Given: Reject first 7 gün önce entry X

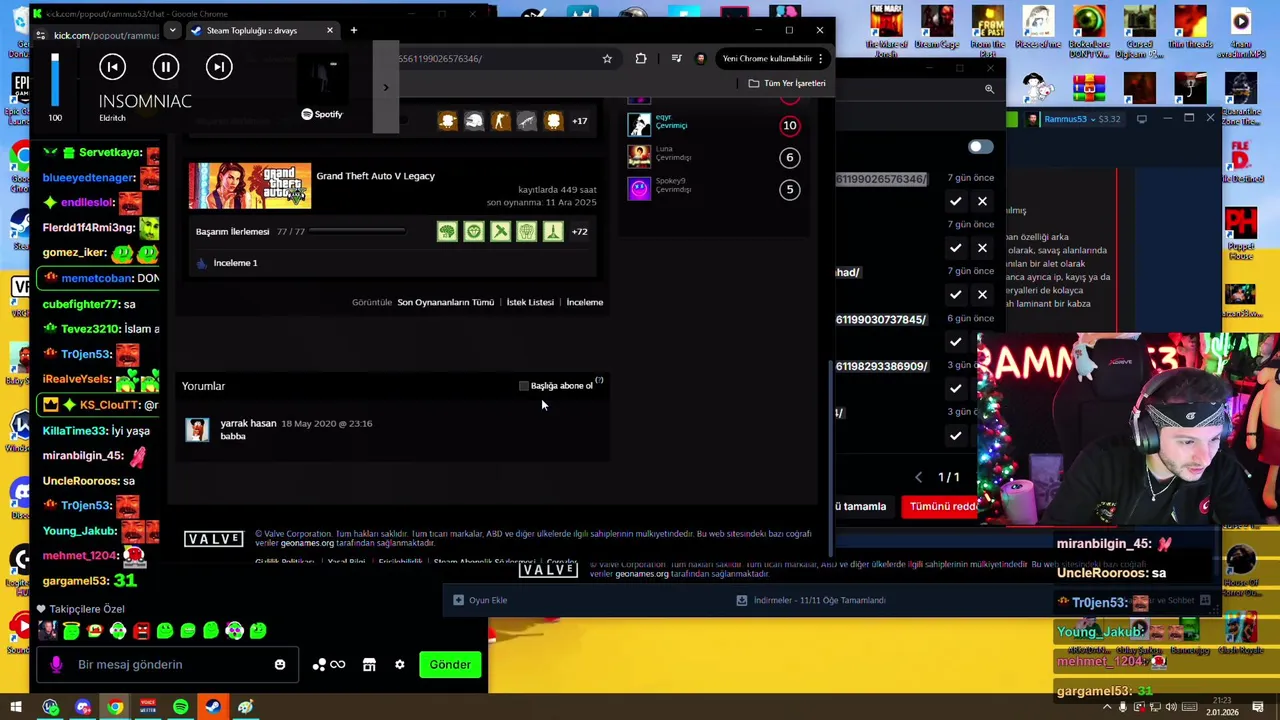Looking at the screenshot, I should [982, 202].
